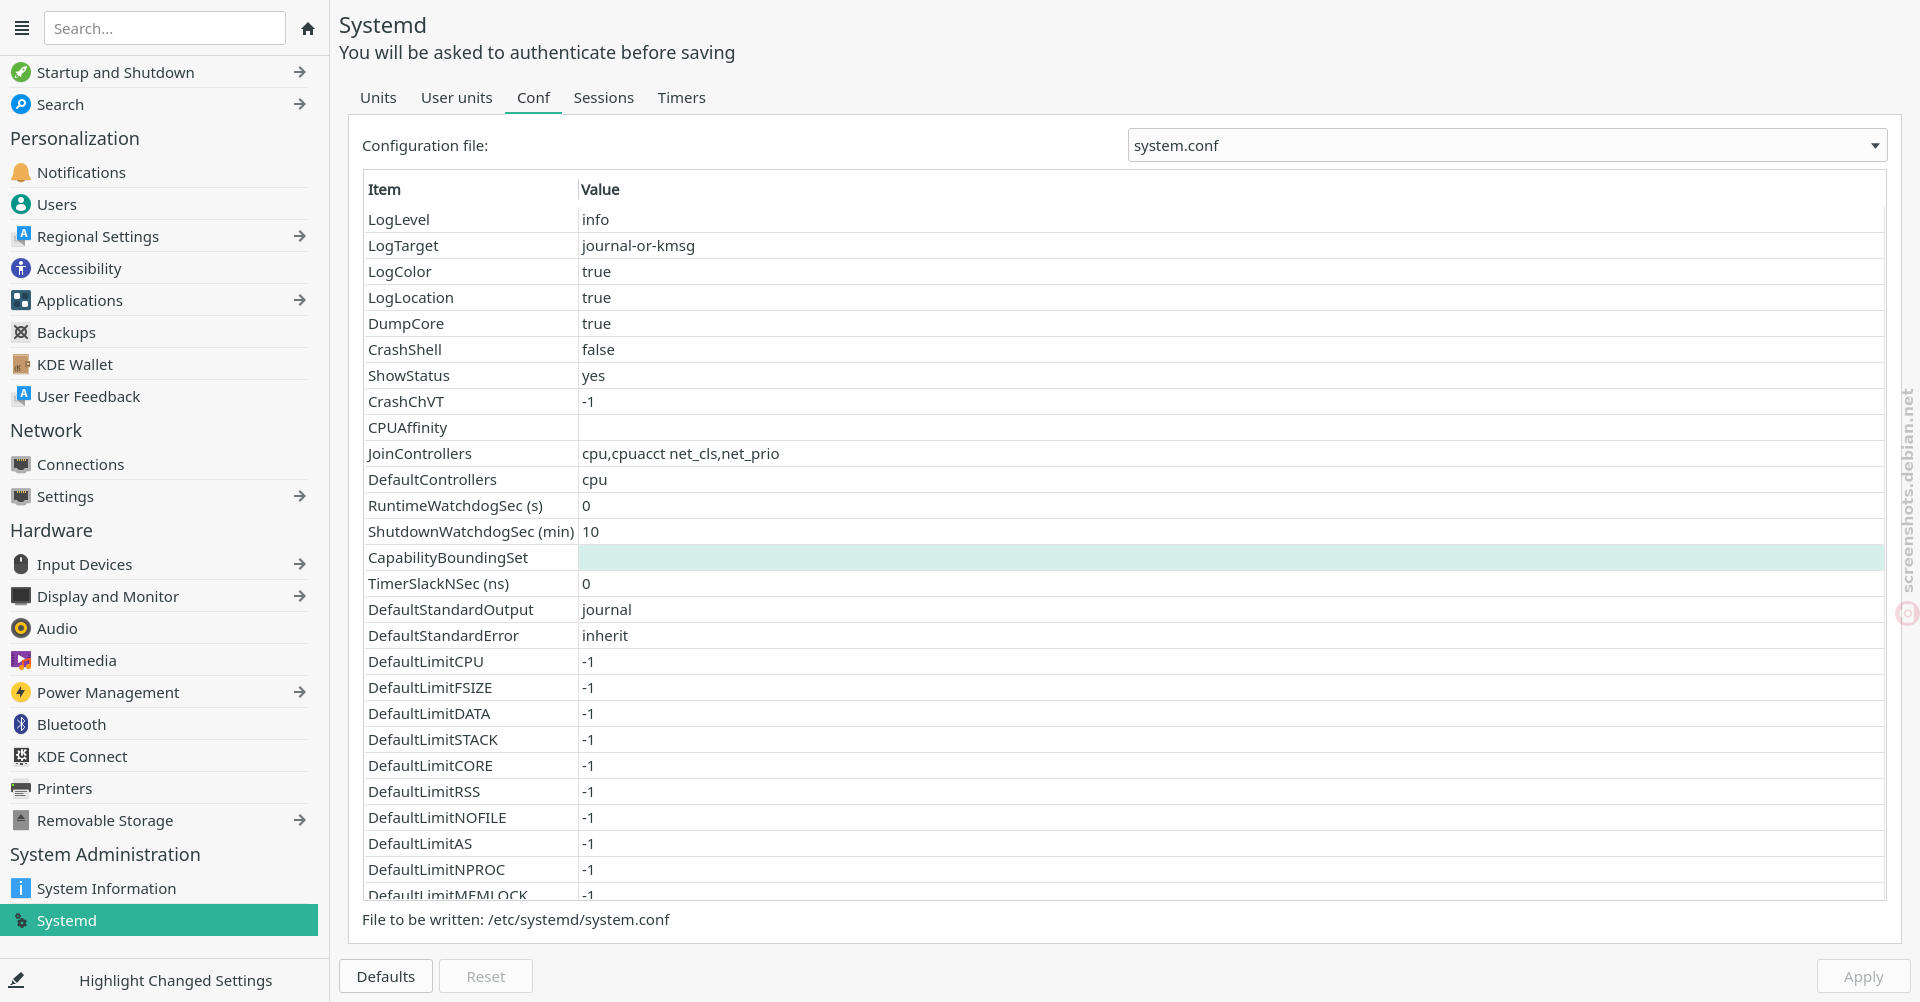Image resolution: width=1920 pixels, height=1002 pixels.
Task: Select the ShowStatus value yes
Action: tap(593, 376)
